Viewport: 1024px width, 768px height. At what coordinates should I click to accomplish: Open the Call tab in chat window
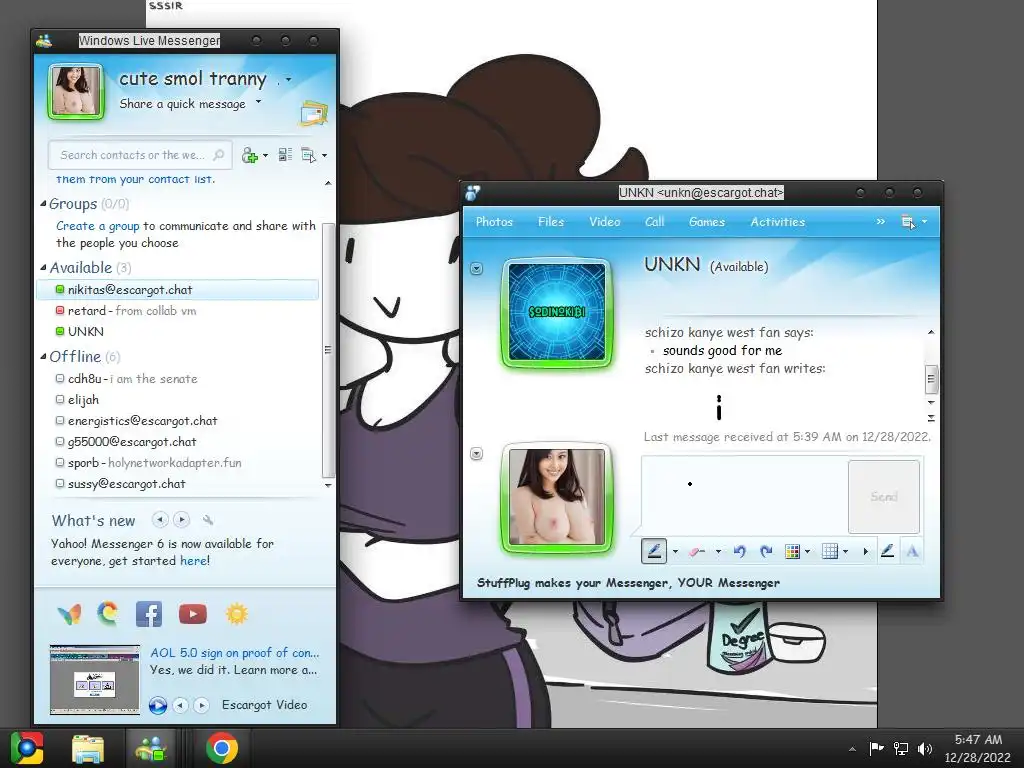pyautogui.click(x=654, y=222)
